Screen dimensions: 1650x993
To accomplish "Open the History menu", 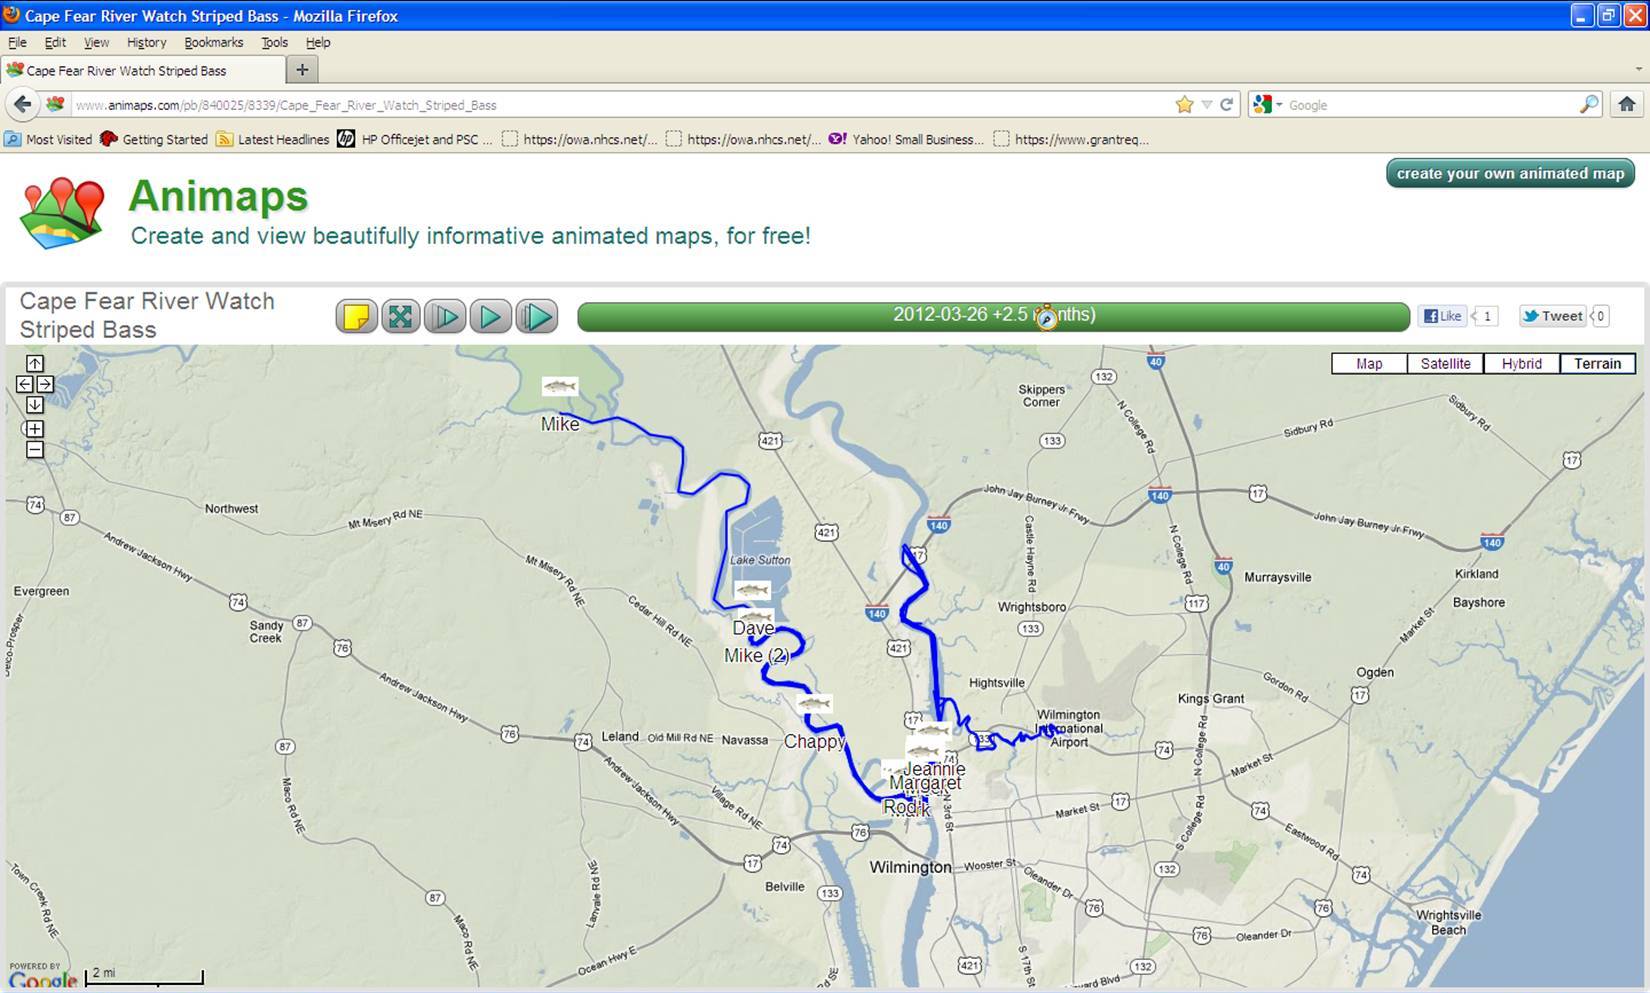I will (x=146, y=43).
